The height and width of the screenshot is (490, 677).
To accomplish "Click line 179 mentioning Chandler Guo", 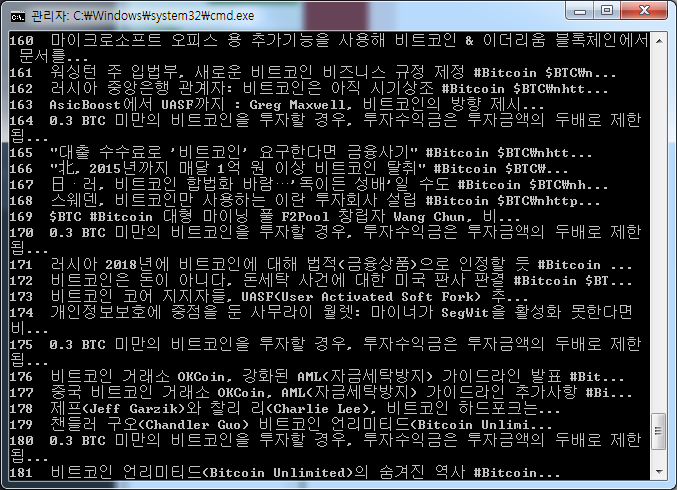I will [x=281, y=424].
